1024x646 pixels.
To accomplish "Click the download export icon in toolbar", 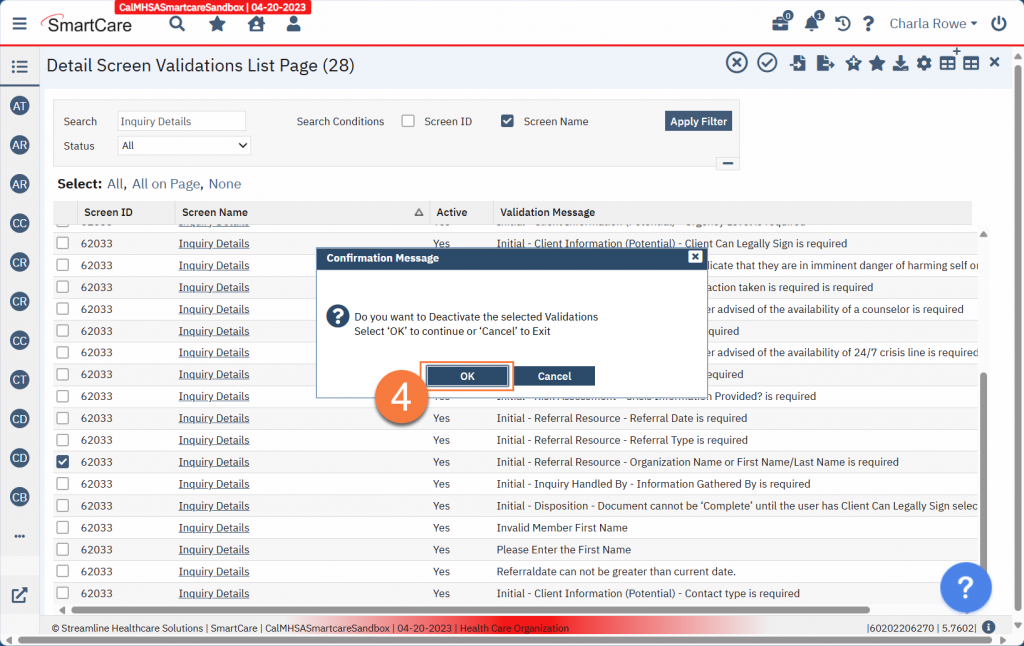I will click(x=900, y=63).
